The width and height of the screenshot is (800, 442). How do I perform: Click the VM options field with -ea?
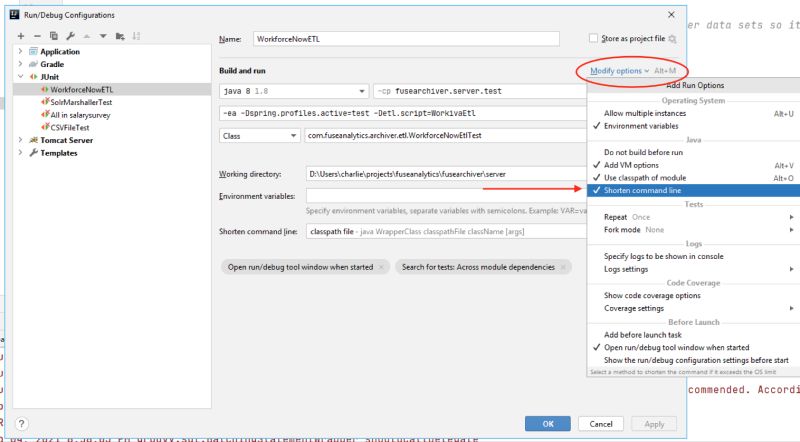(x=403, y=113)
